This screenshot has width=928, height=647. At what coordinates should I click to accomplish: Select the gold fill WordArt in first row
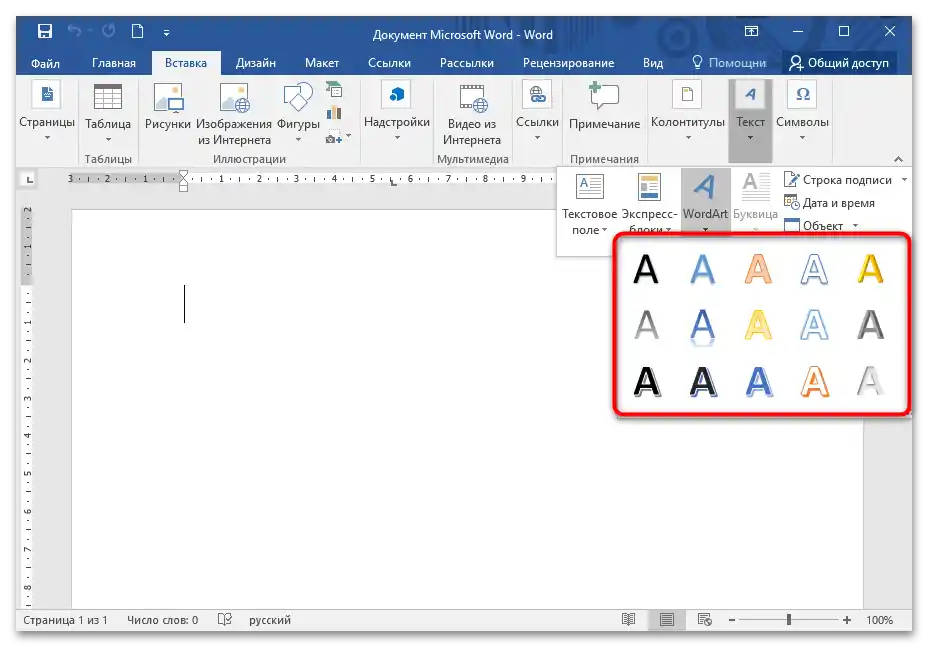871,270
